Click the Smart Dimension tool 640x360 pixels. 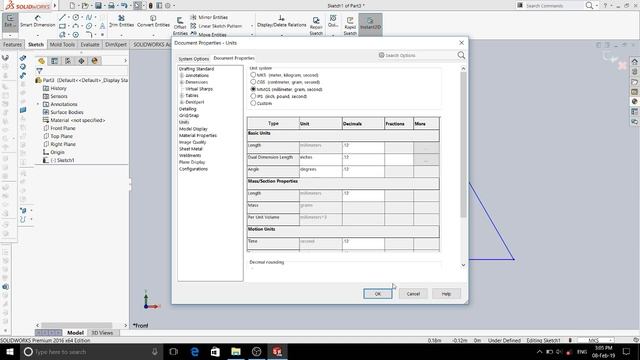point(38,21)
